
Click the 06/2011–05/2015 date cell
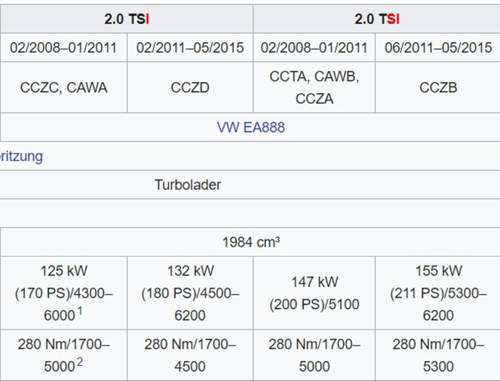pos(438,47)
